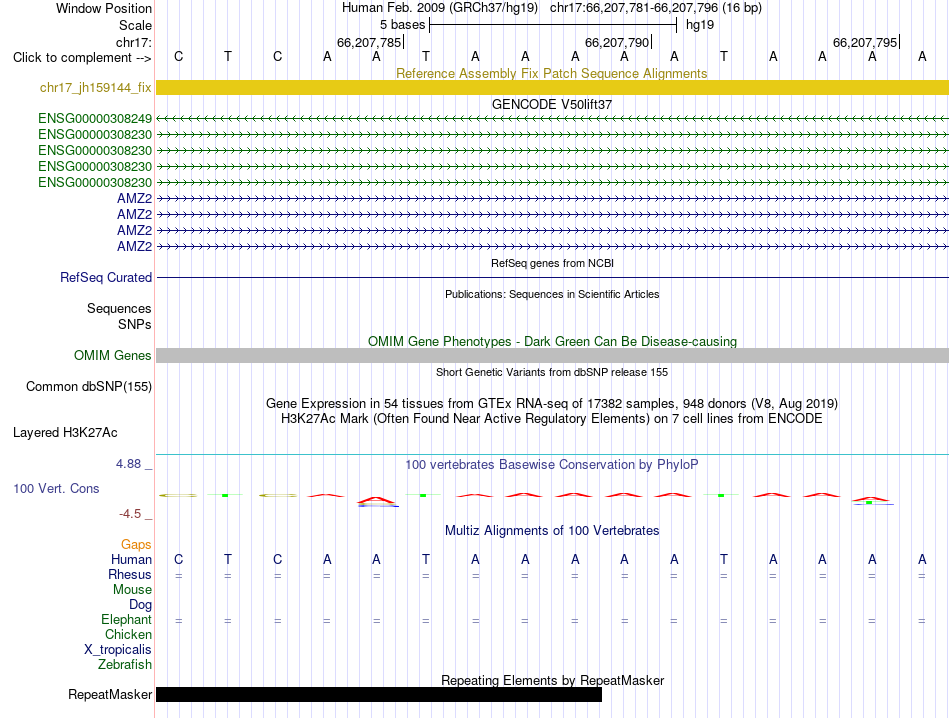950x718 pixels.
Task: Select the chr17: ruler label
Action: pyautogui.click(x=134, y=42)
